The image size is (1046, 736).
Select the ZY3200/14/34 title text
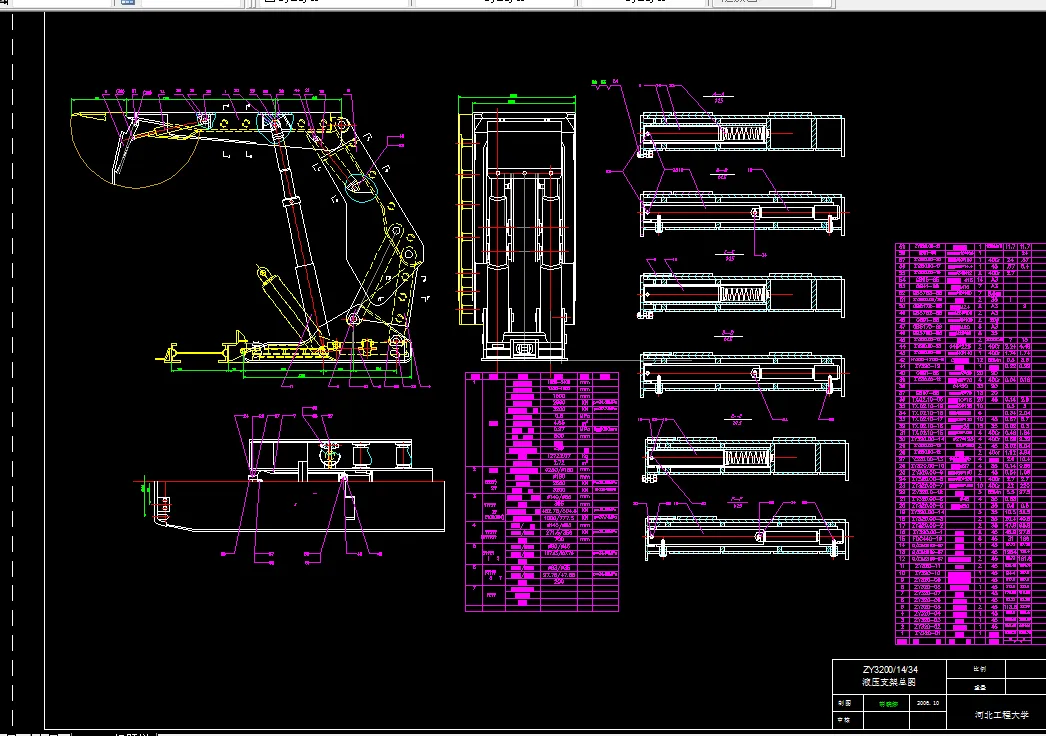coord(890,669)
